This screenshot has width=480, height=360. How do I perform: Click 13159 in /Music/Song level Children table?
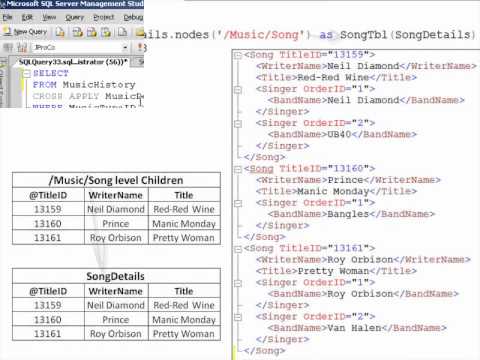(x=48, y=209)
